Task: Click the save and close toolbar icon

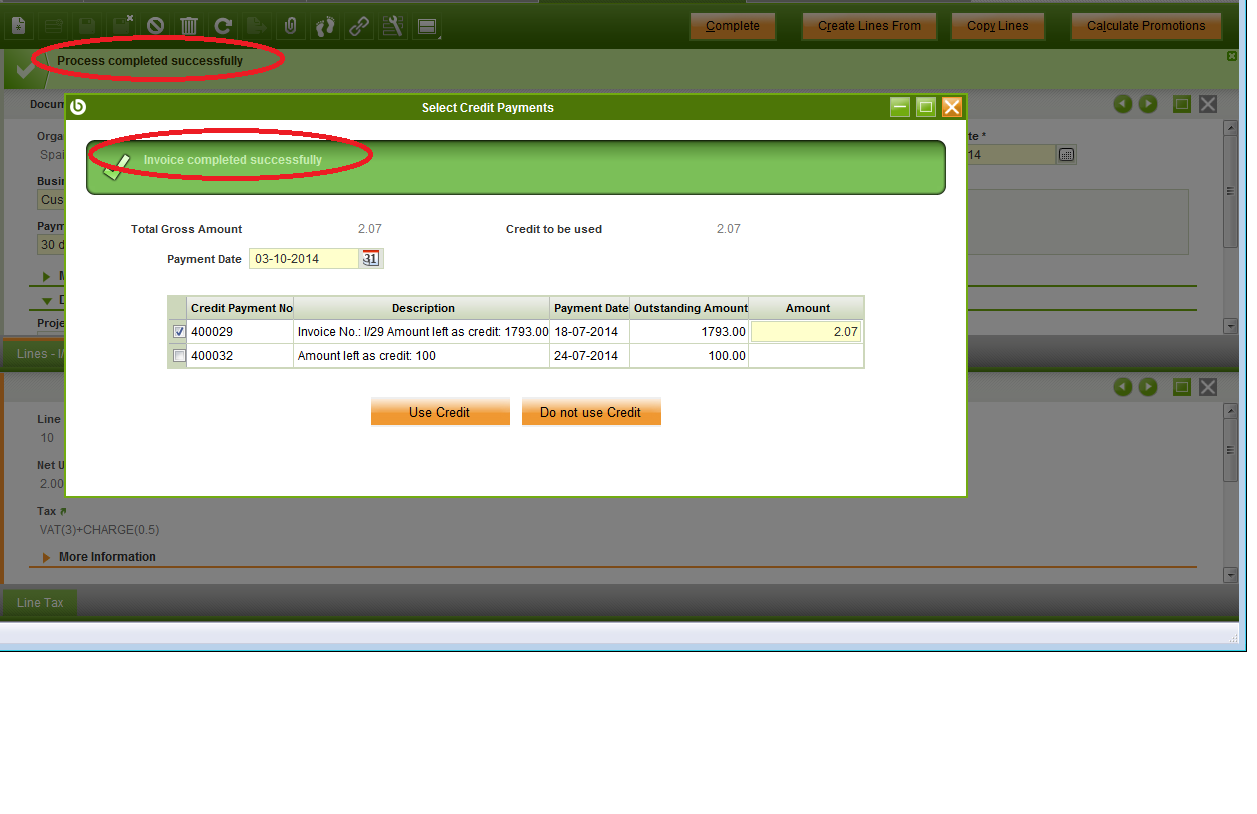Action: pyautogui.click(x=121, y=26)
